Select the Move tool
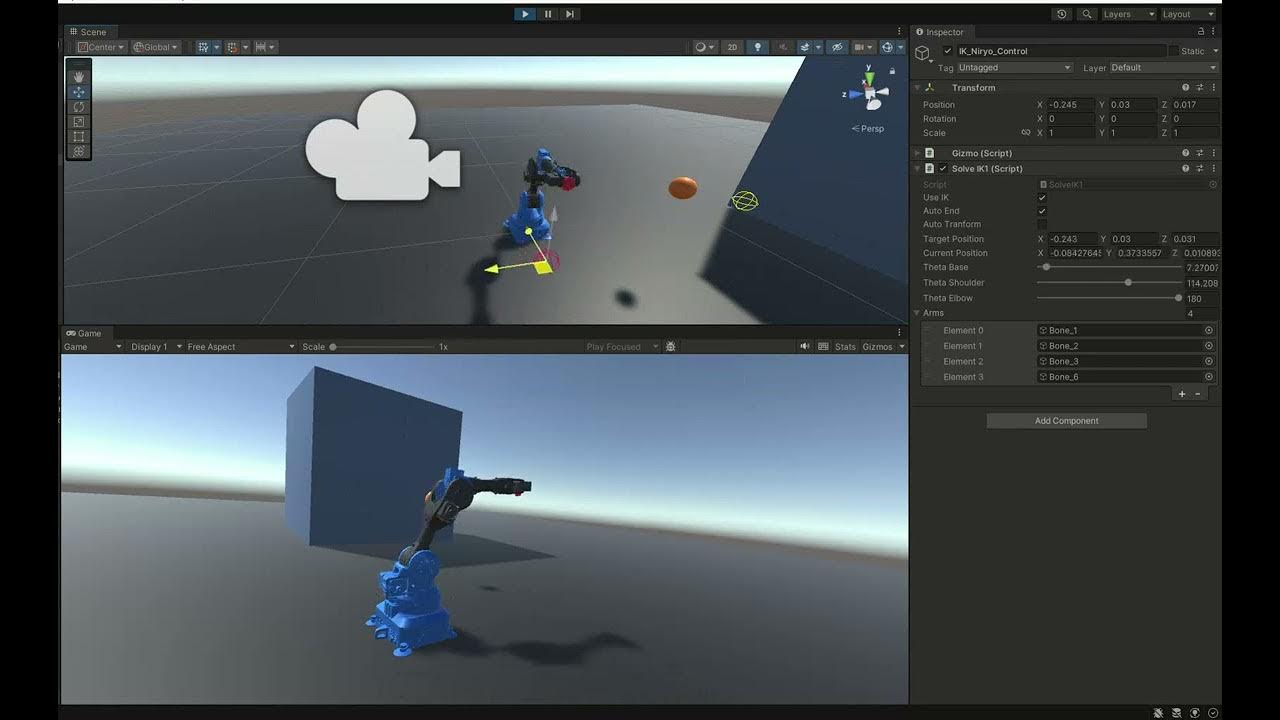The image size is (1280, 720). (78, 91)
